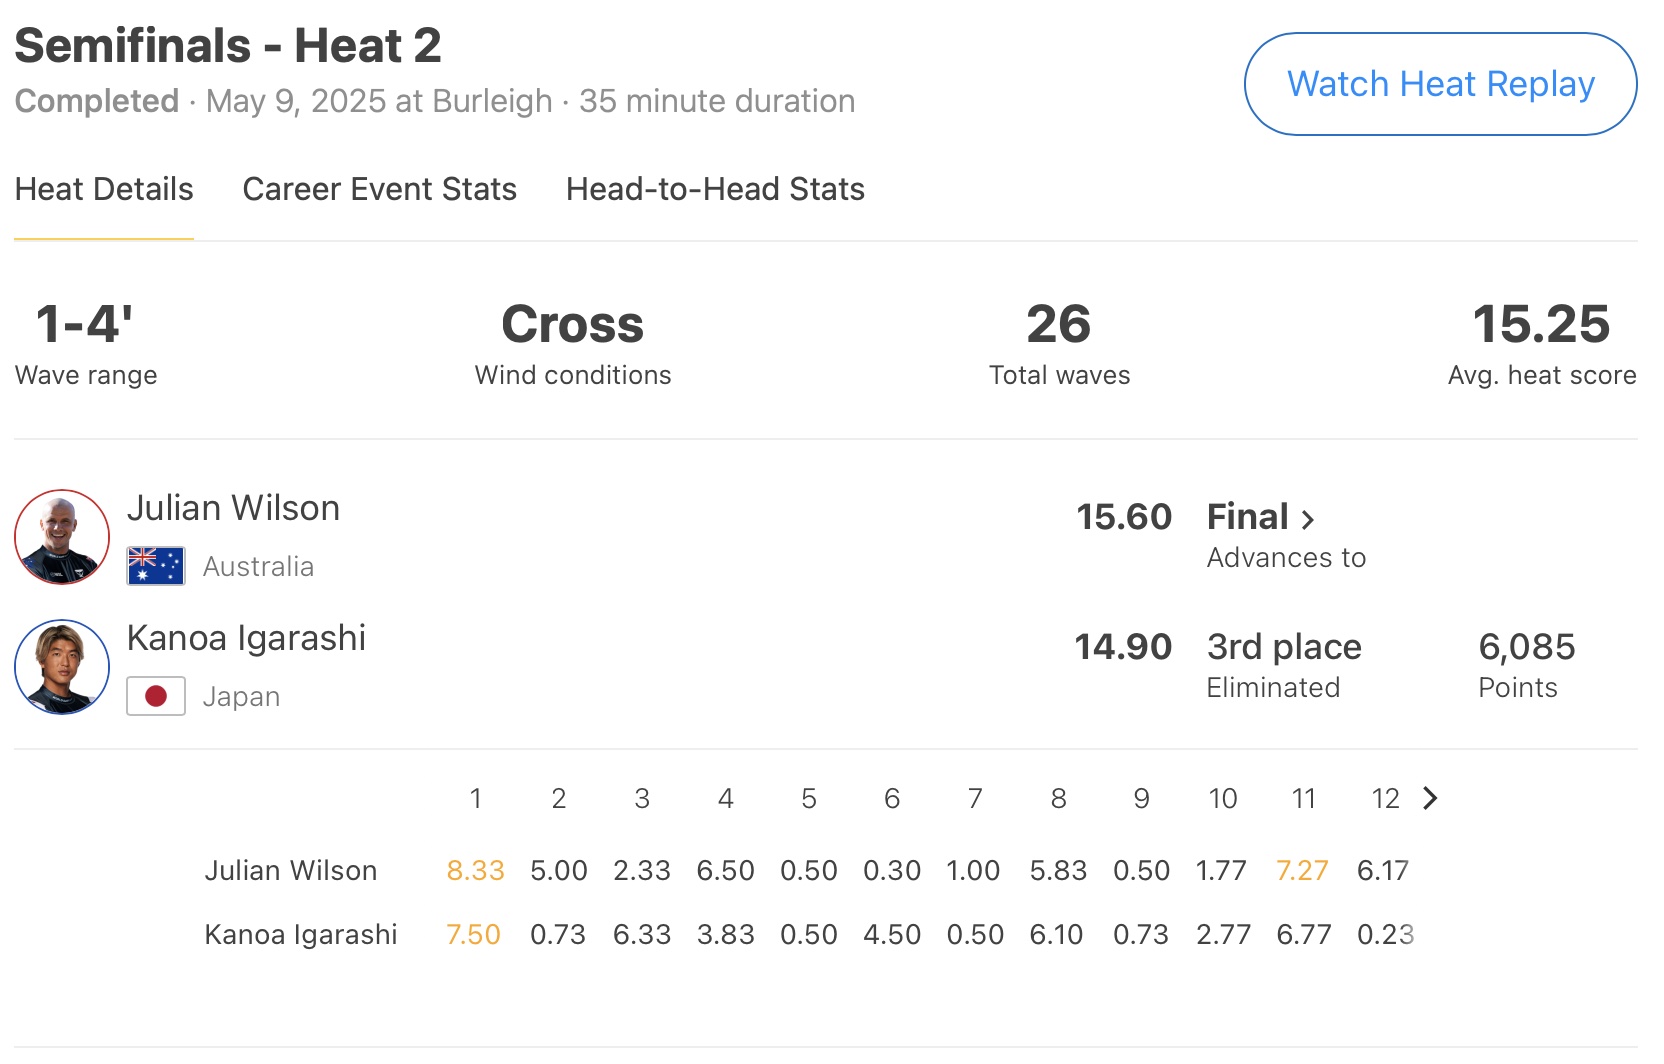Click Julian Wilson's profile photo
The image size is (1664, 1064).
[62, 537]
